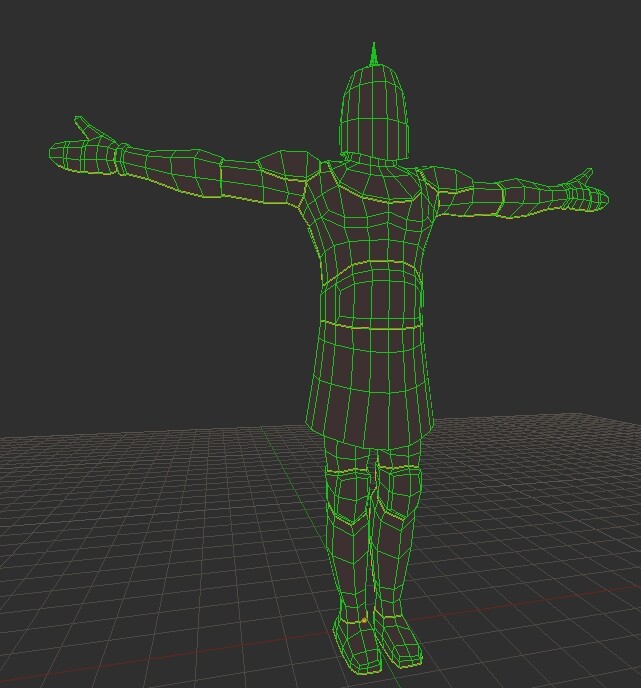
Task: Select the orange vertex point near ankle
Action: [x=364, y=620]
